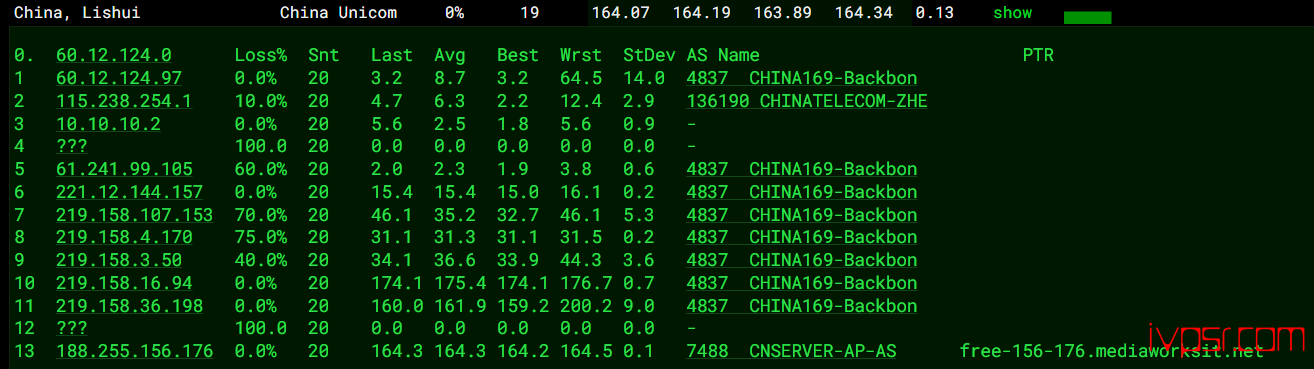Open AS 4837 link in hop 9 row
1314x369 pixels.
(x=802, y=260)
